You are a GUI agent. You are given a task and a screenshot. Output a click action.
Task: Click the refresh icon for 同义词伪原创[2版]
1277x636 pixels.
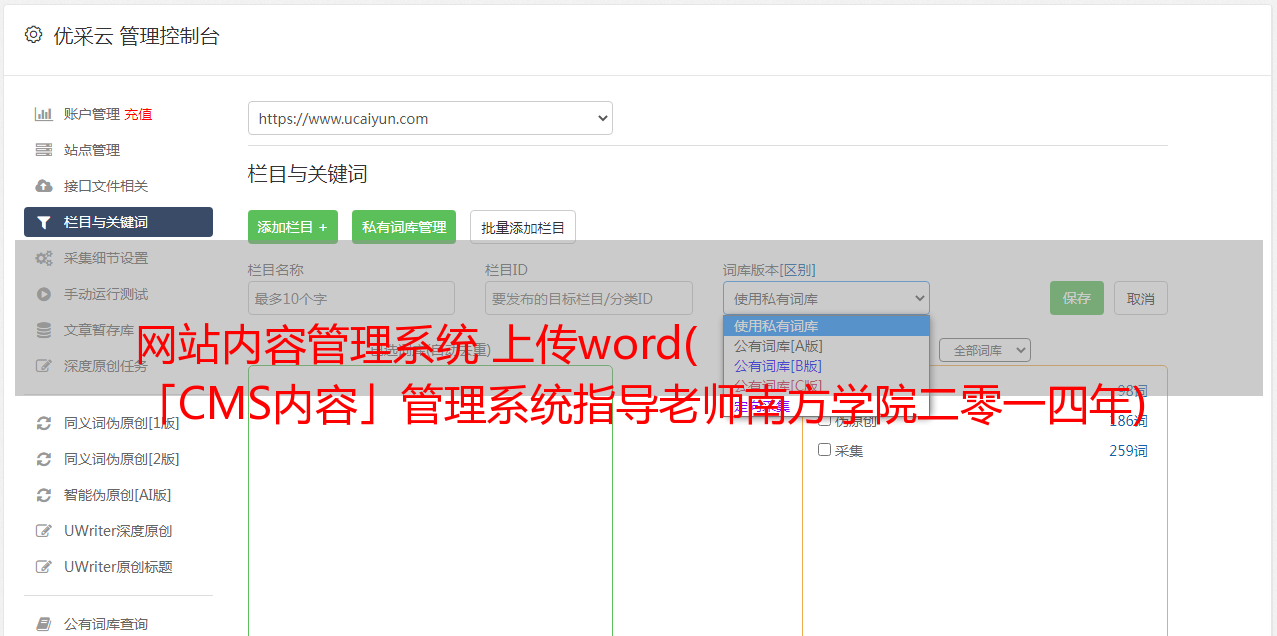(x=44, y=459)
